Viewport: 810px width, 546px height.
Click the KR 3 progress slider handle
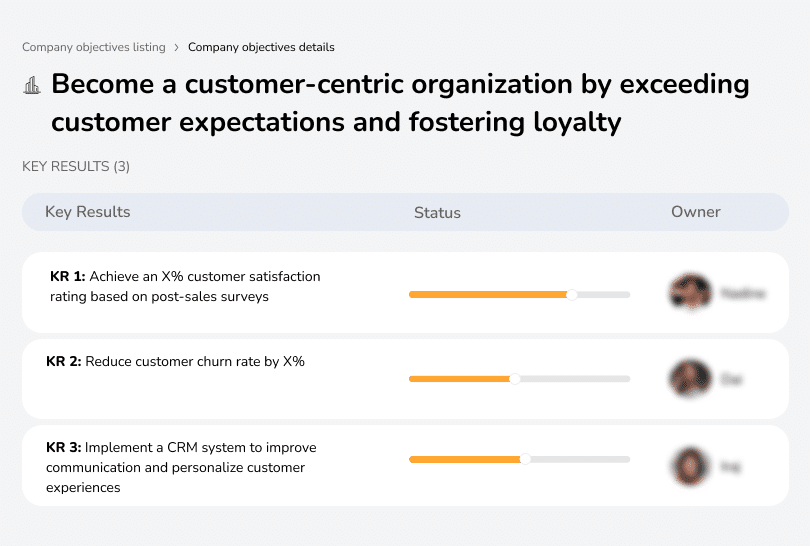tap(525, 459)
